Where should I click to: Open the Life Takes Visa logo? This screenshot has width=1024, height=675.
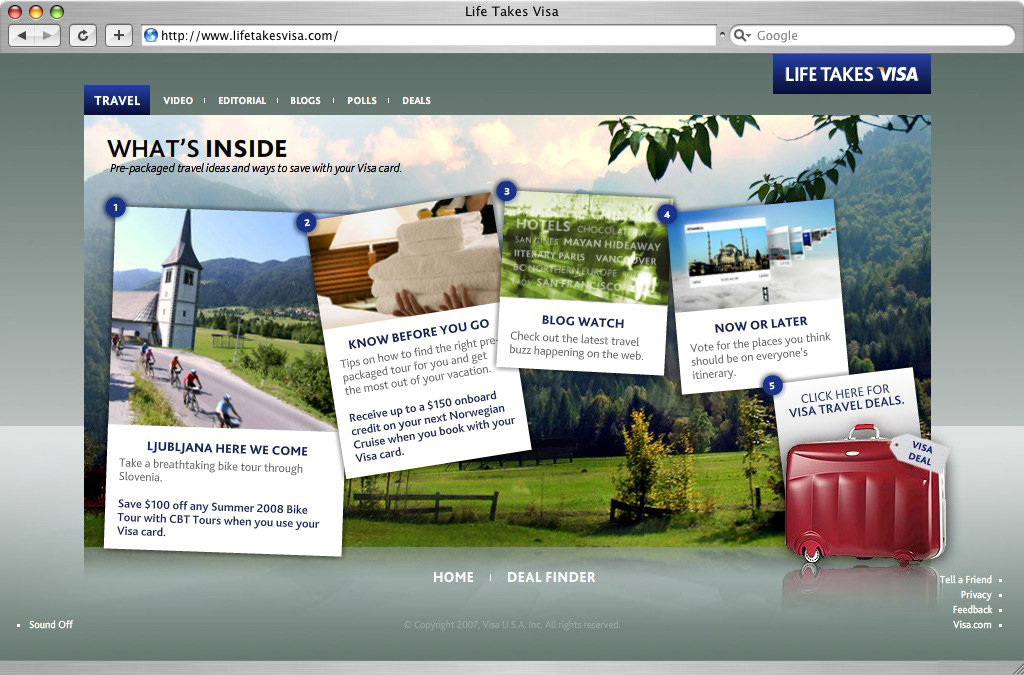(x=852, y=74)
